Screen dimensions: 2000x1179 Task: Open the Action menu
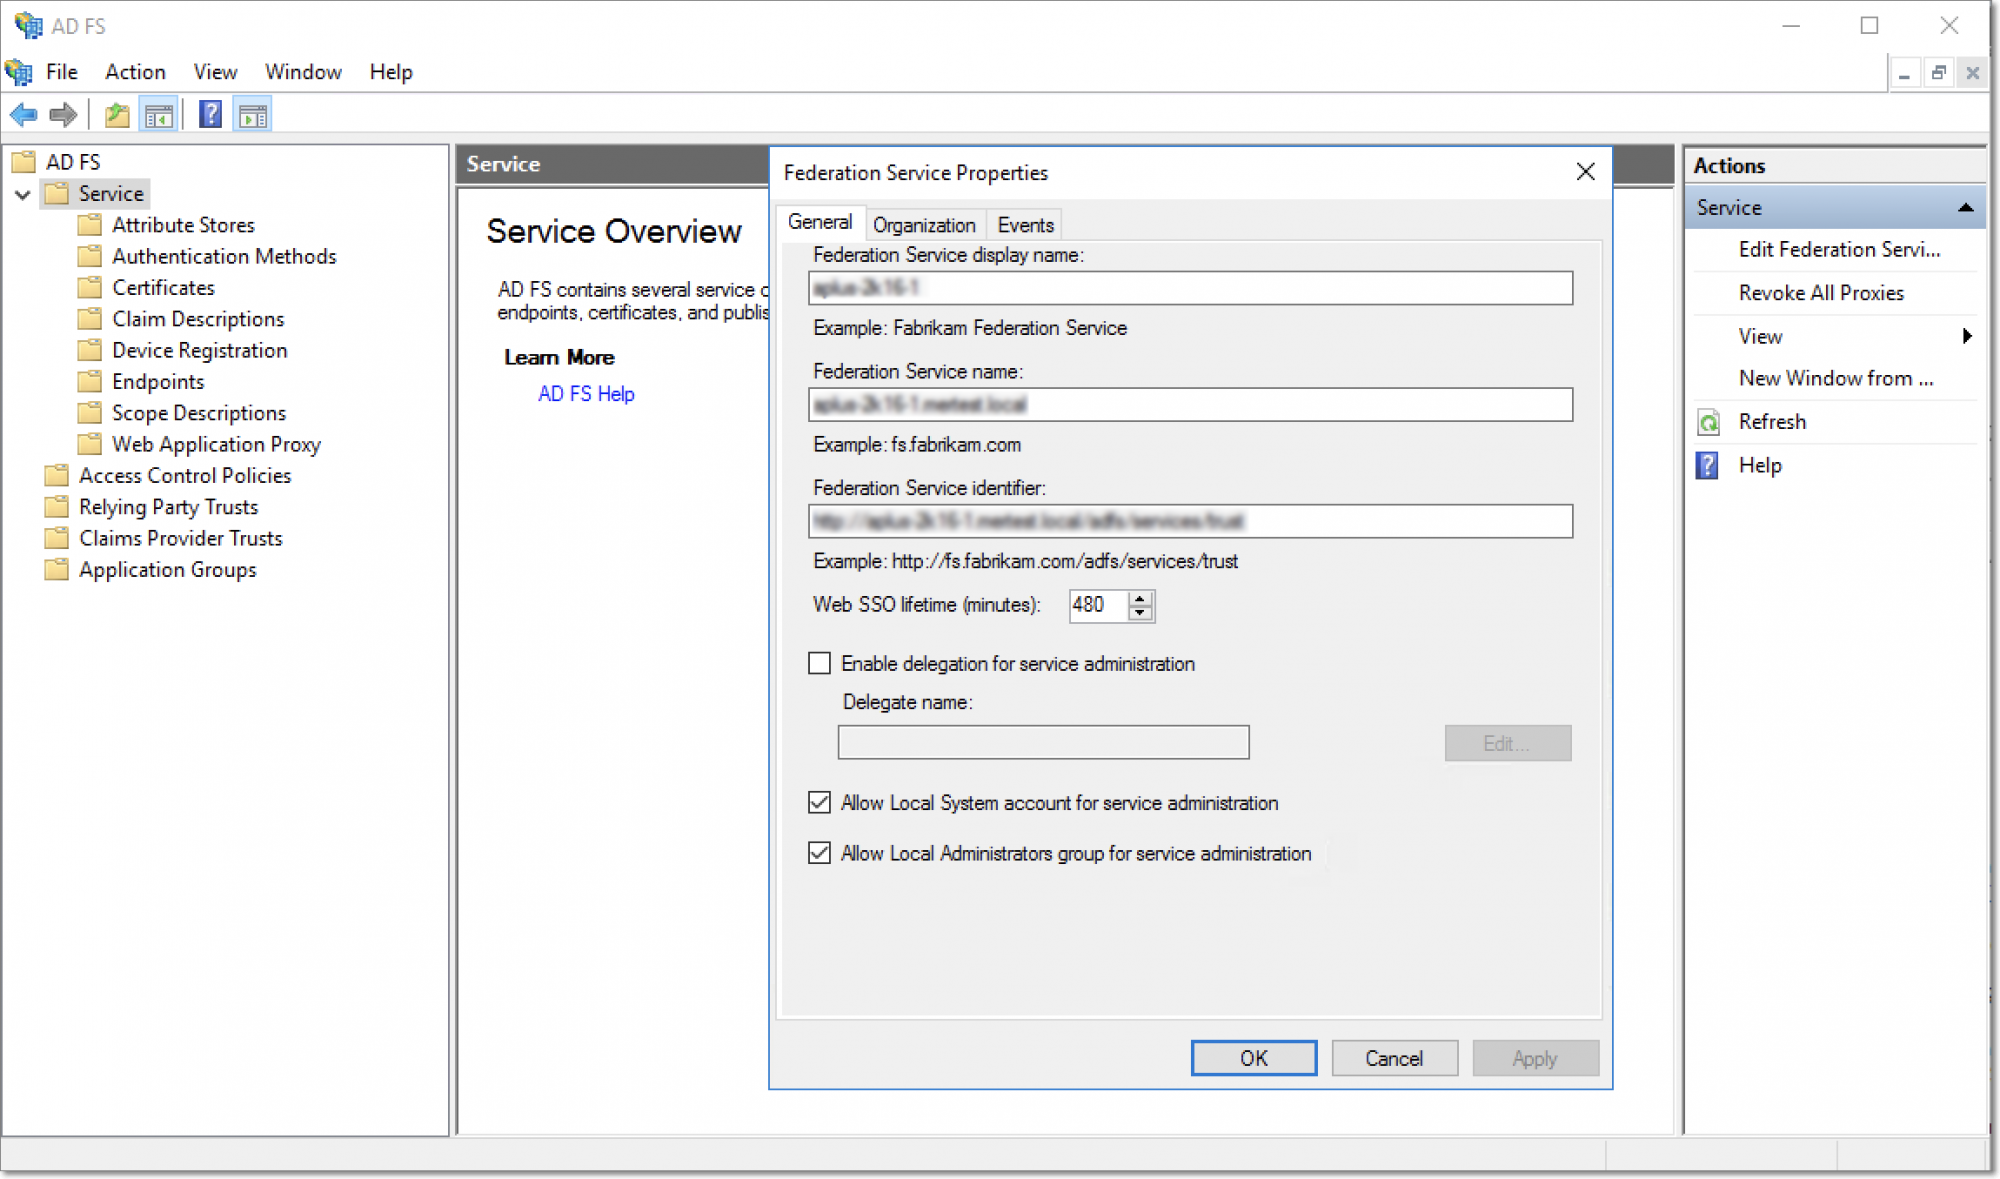point(135,72)
